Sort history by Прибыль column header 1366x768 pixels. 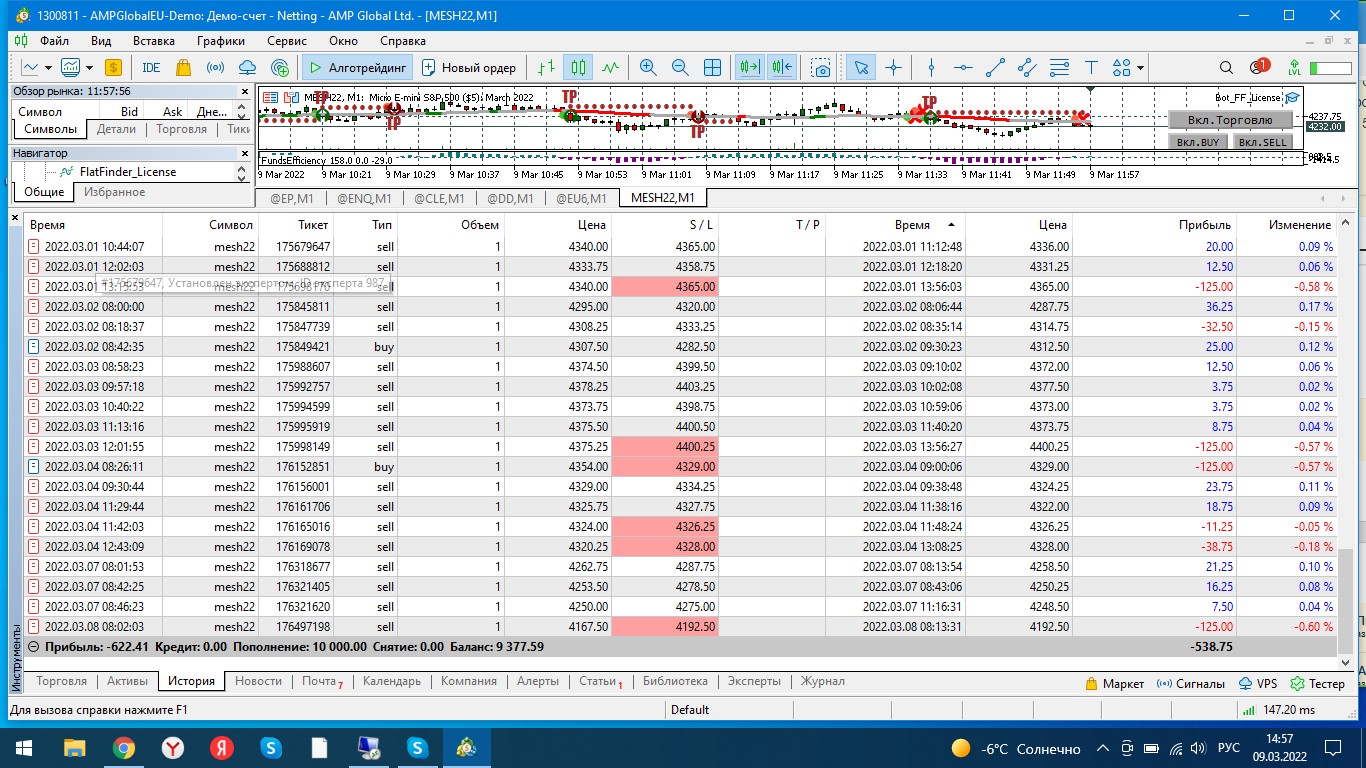[1204, 225]
